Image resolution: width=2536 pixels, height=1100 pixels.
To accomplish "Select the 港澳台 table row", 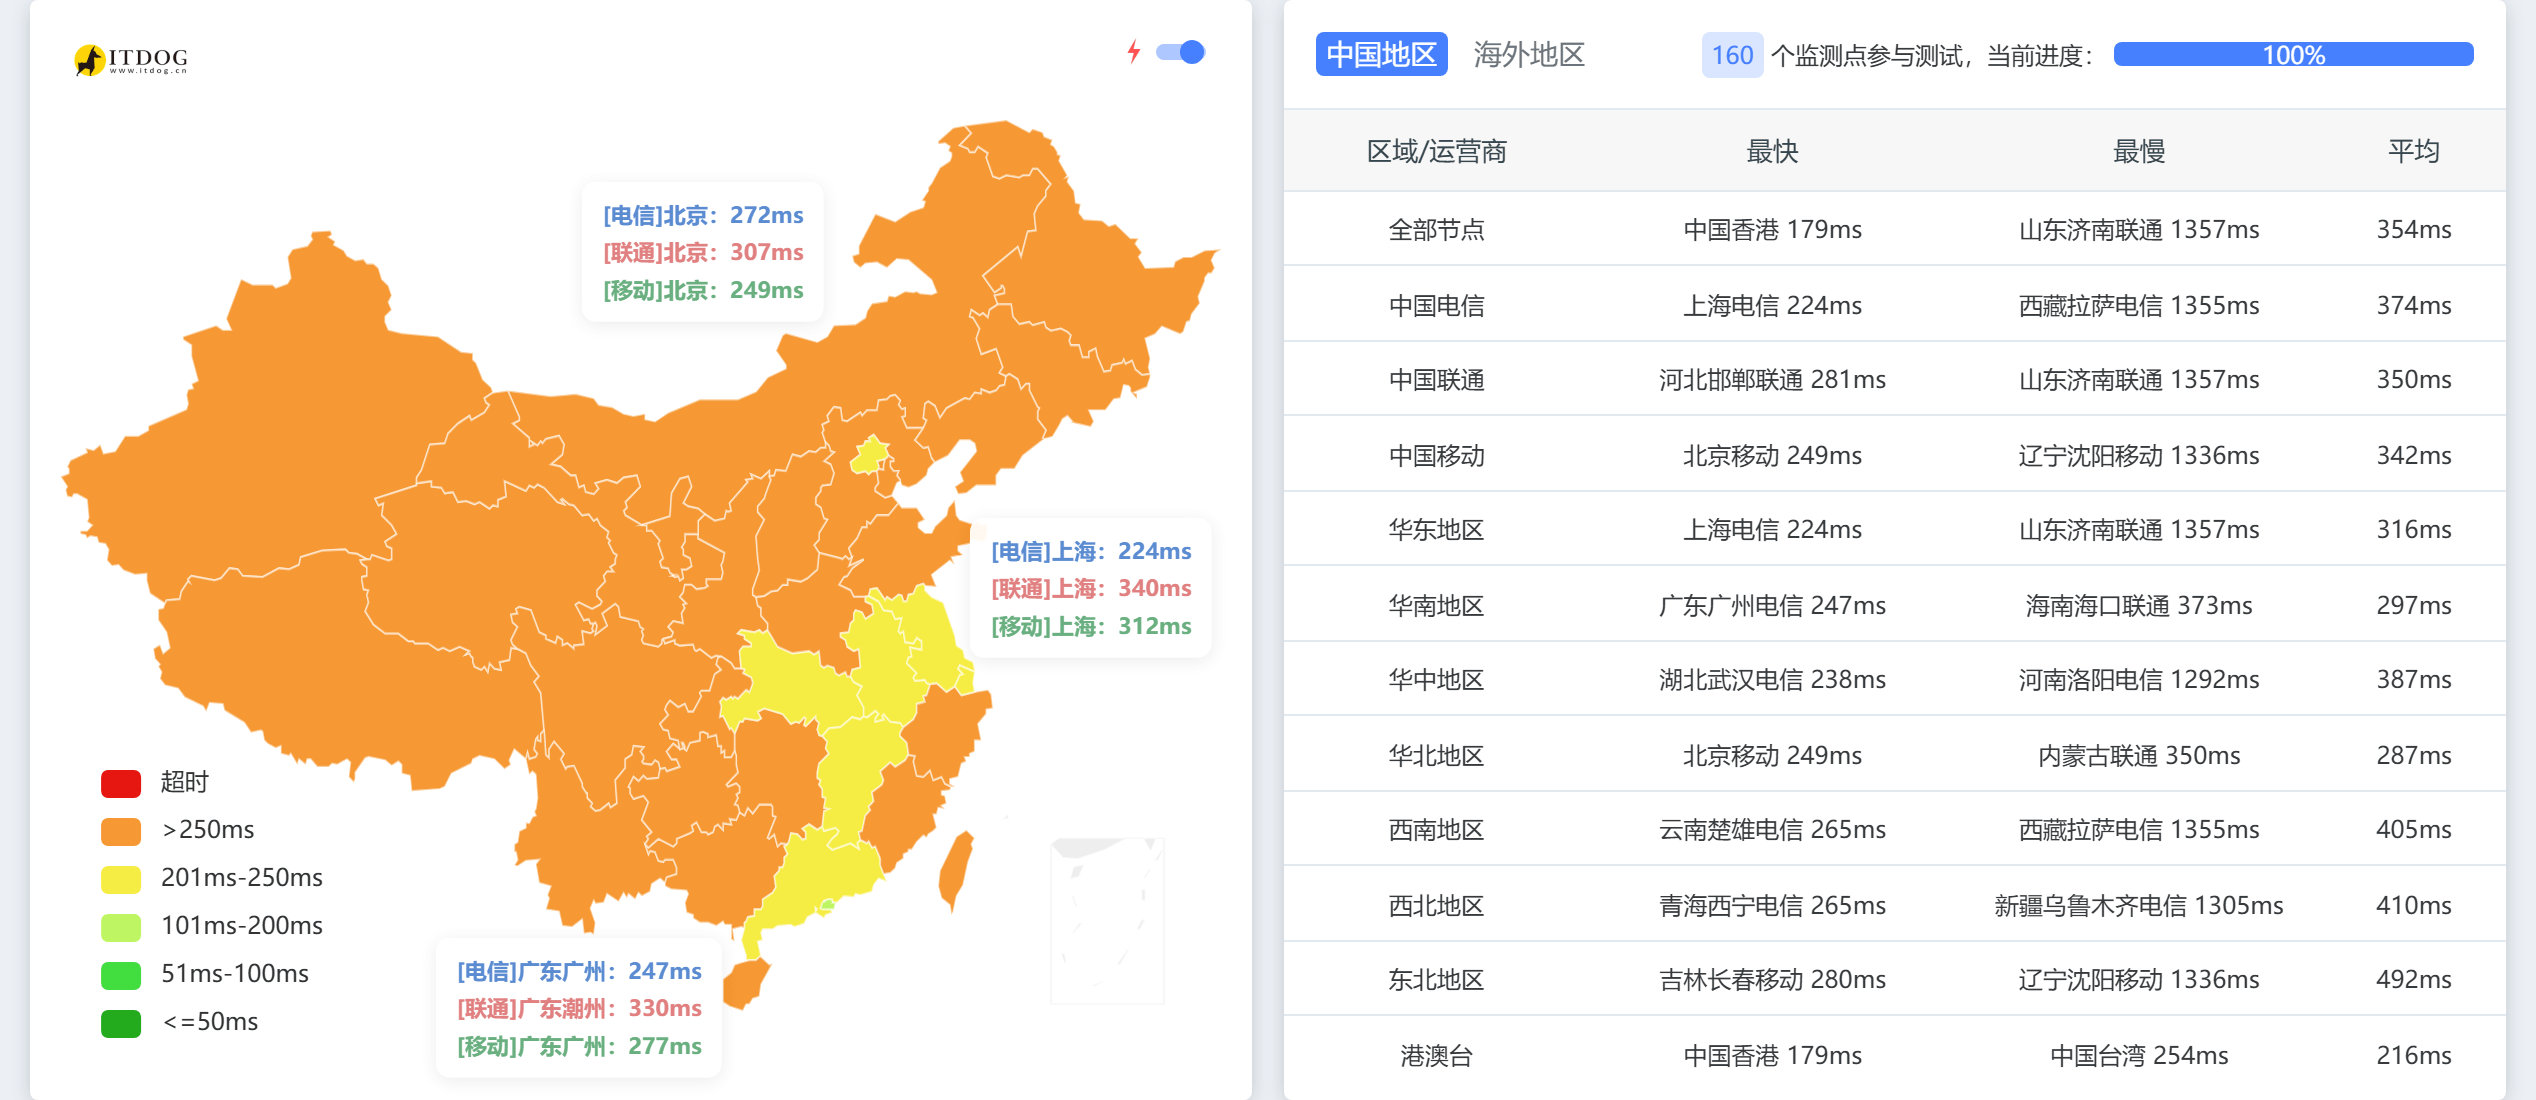I will click(x=1894, y=1055).
